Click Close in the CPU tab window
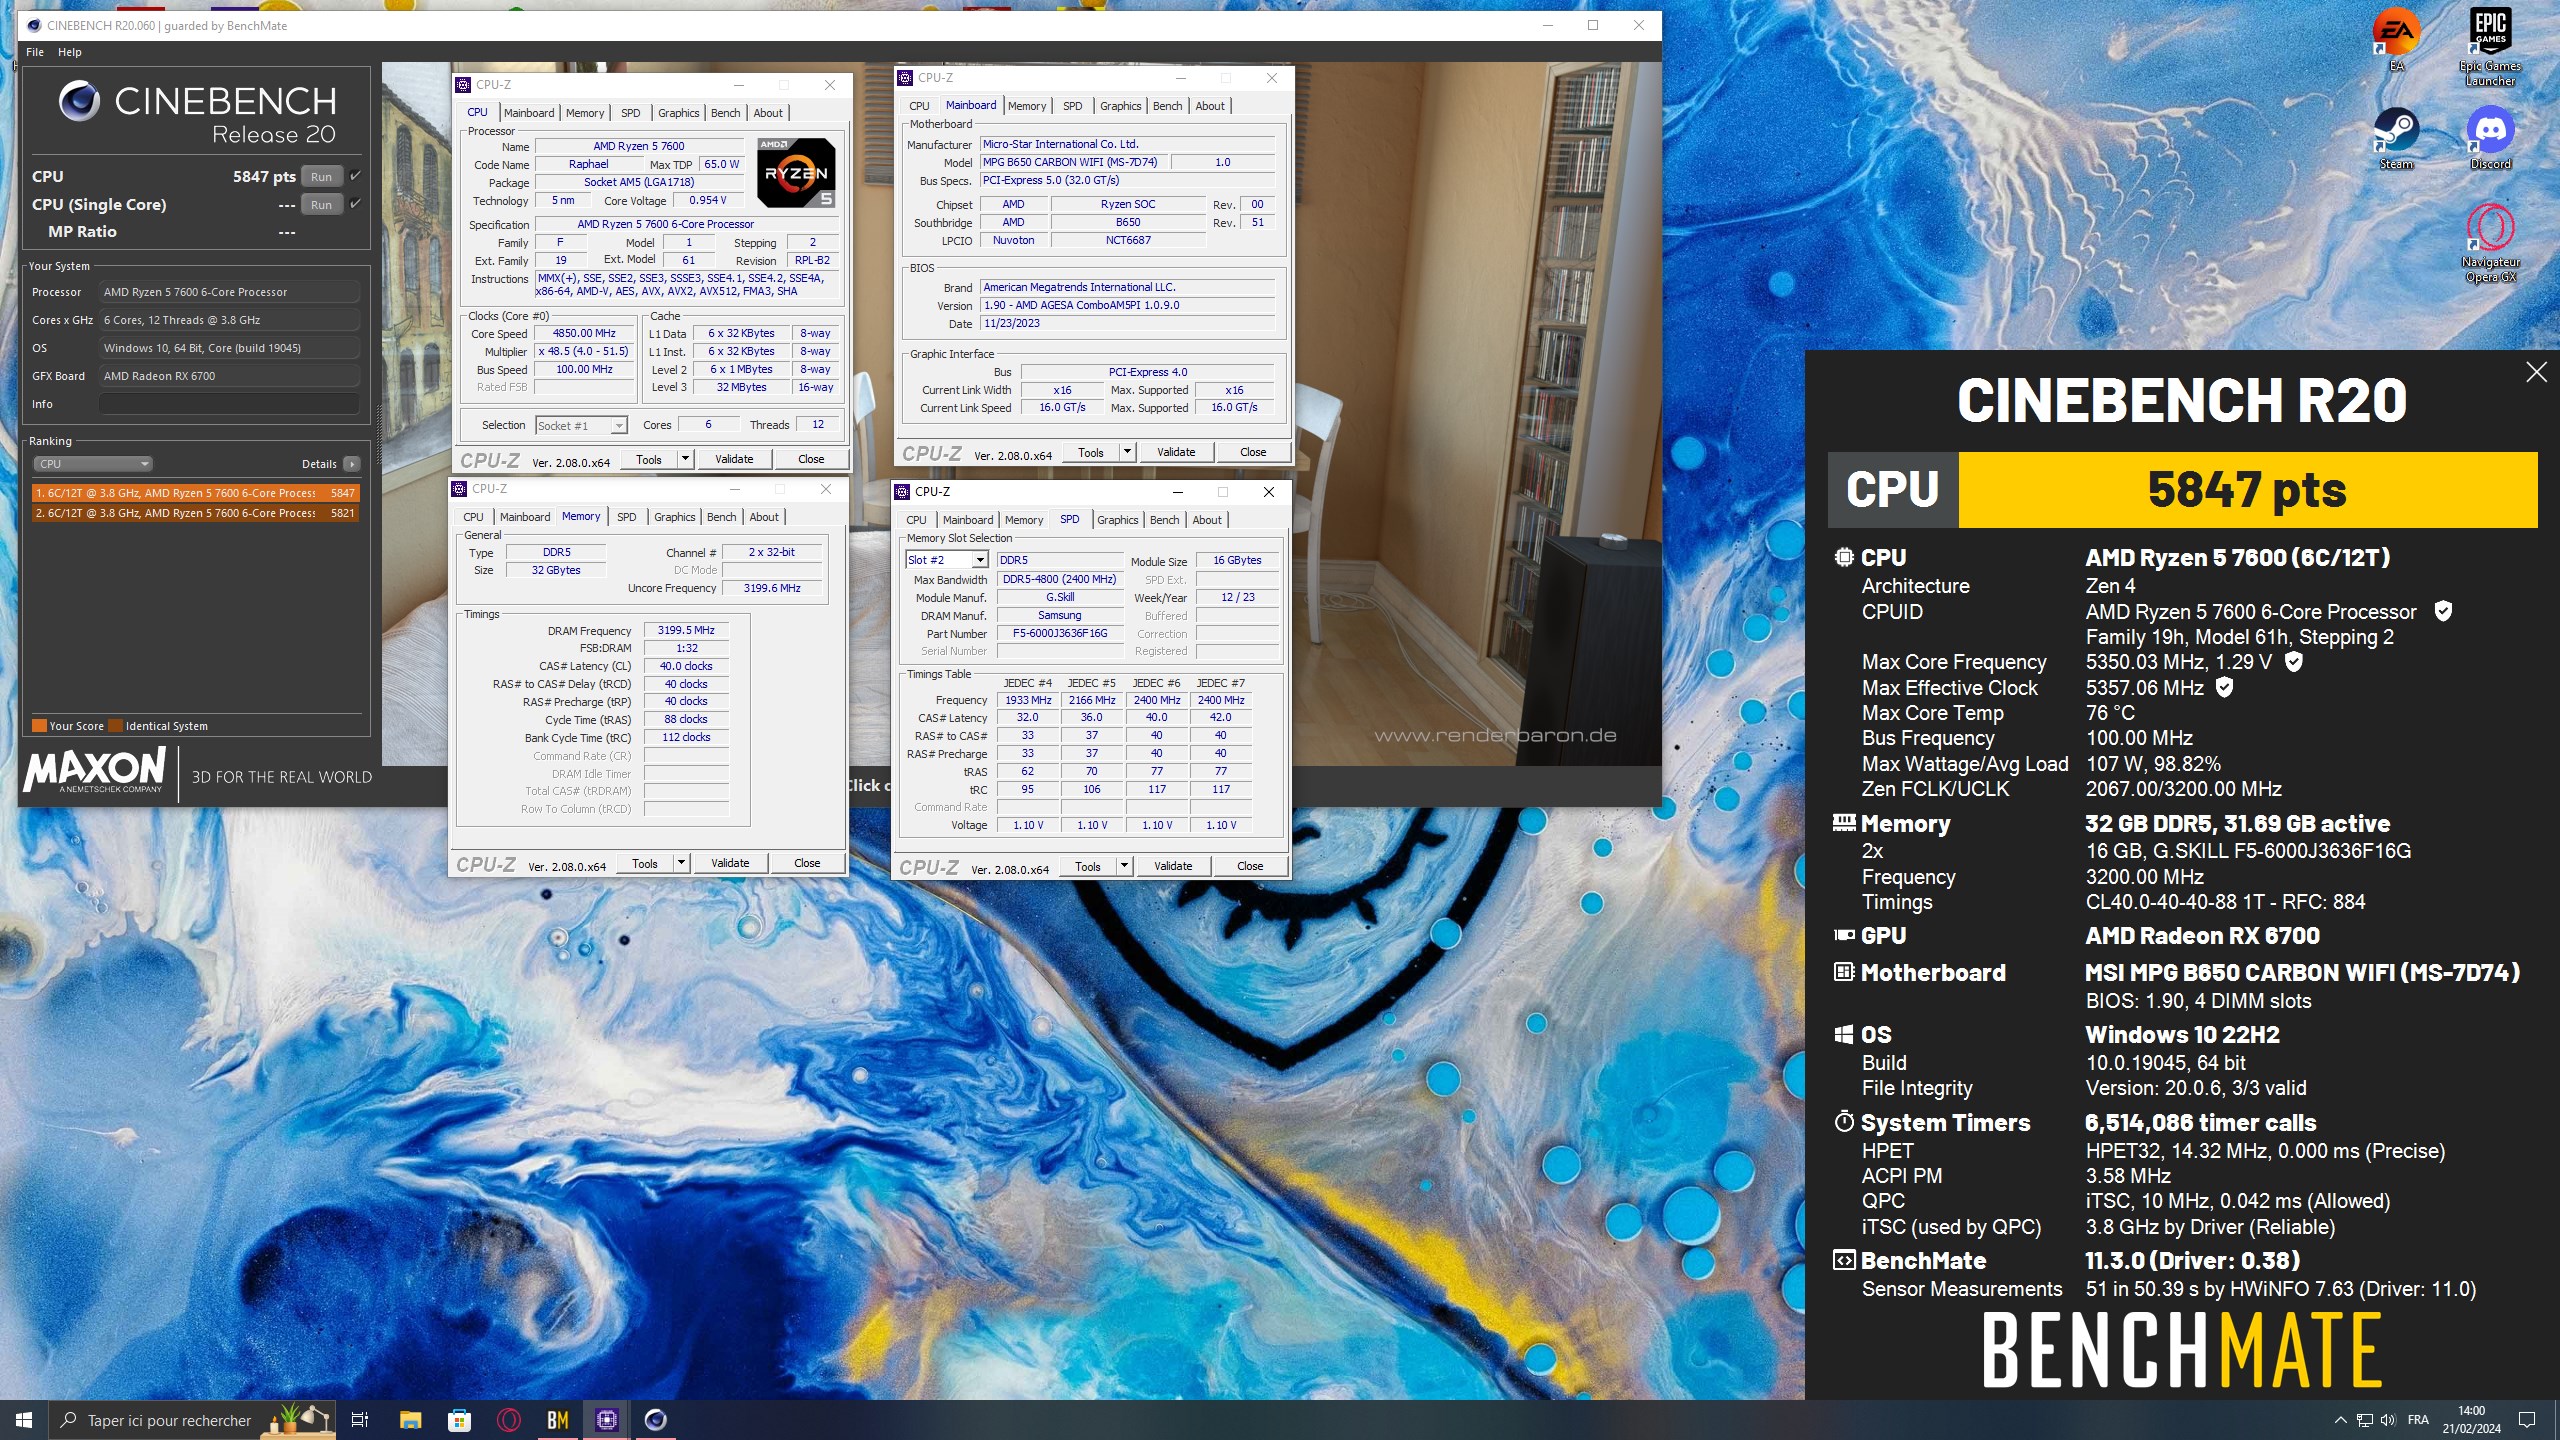 [x=811, y=459]
